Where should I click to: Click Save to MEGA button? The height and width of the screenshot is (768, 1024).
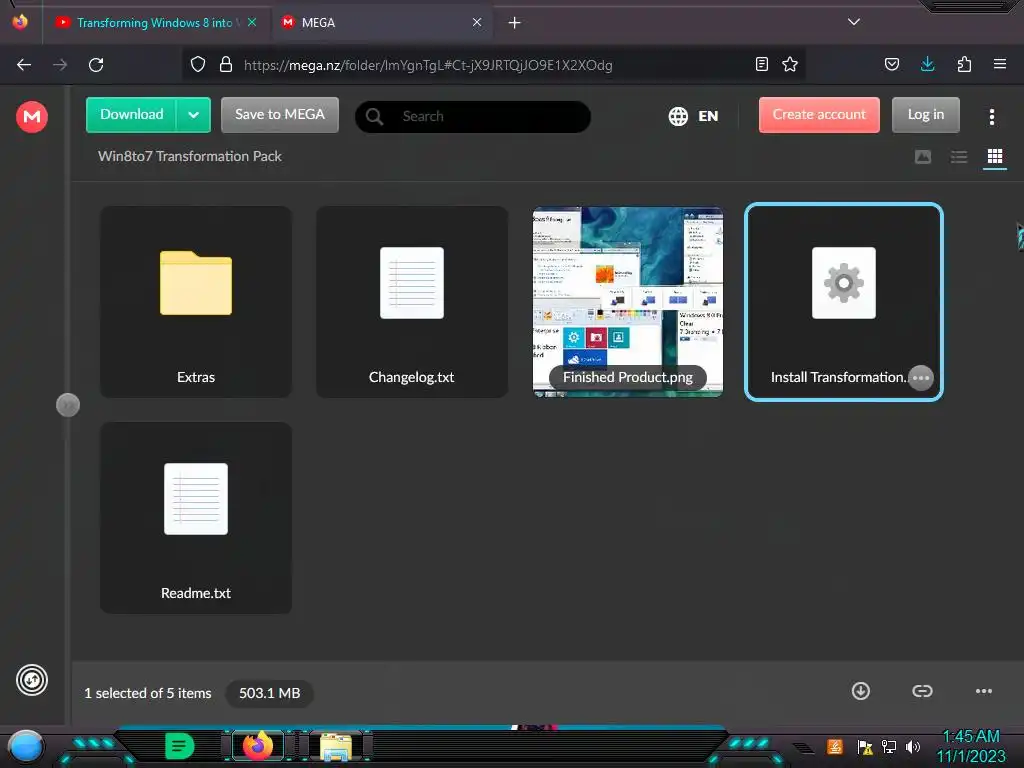[280, 115]
